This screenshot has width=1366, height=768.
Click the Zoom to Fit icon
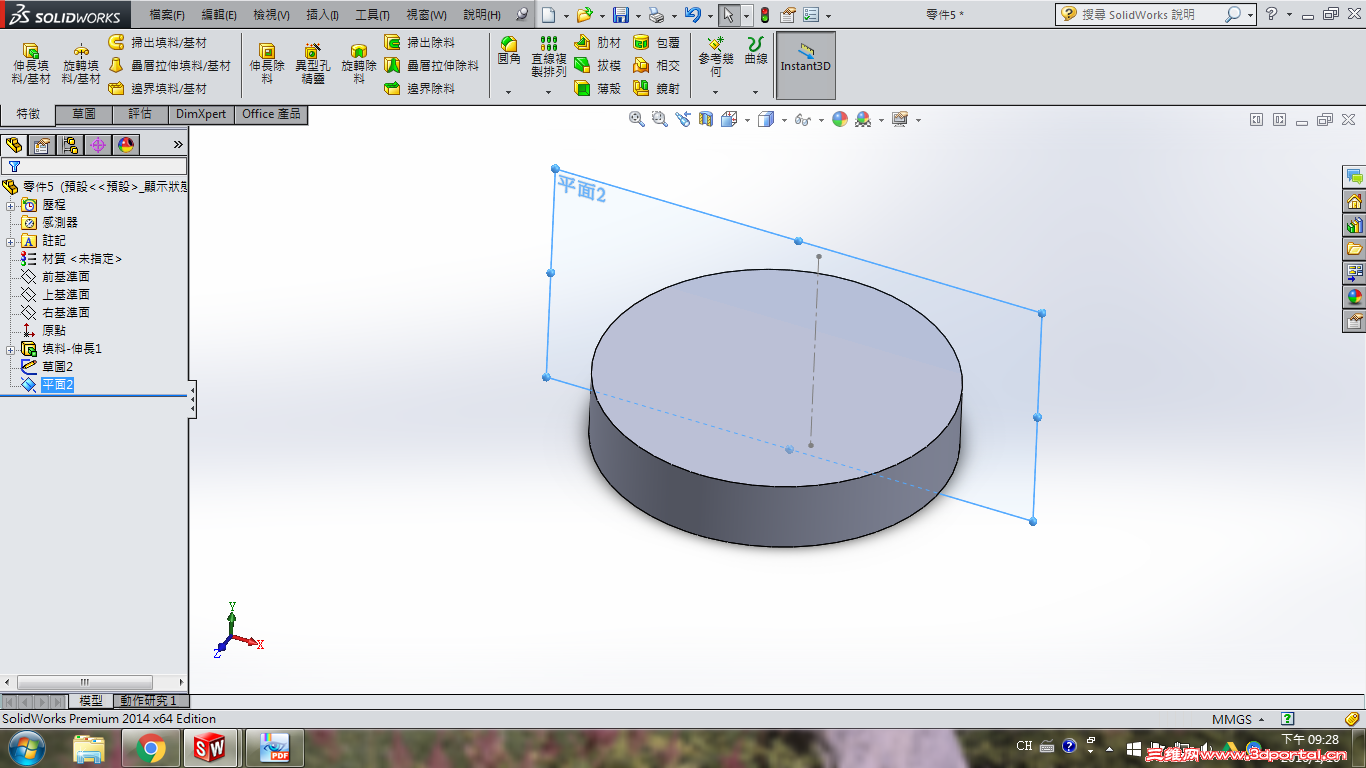(x=637, y=120)
